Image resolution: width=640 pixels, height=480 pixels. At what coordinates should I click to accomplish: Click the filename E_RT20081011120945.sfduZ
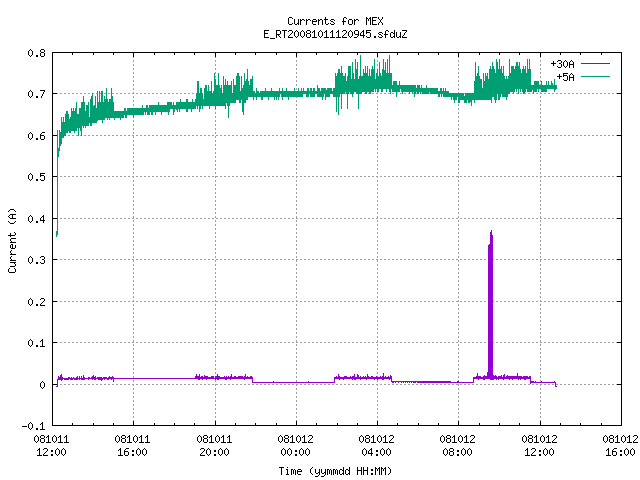(335, 34)
